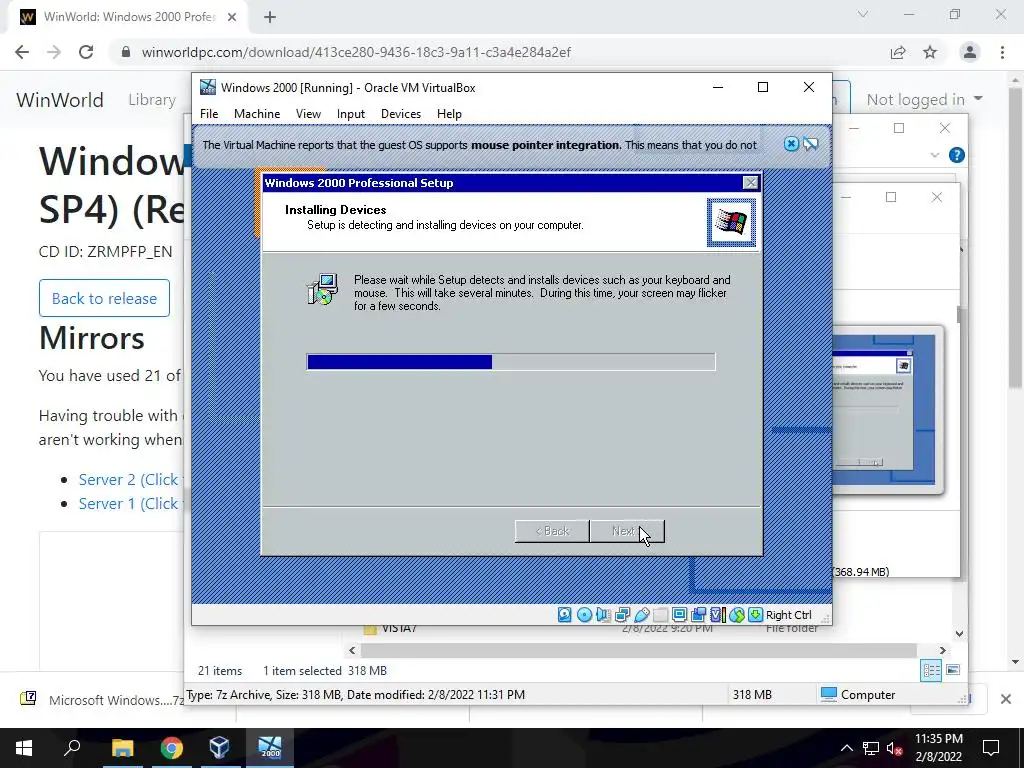Click the disabled Back button in Setup
Image resolution: width=1024 pixels, height=768 pixels.
pos(552,531)
